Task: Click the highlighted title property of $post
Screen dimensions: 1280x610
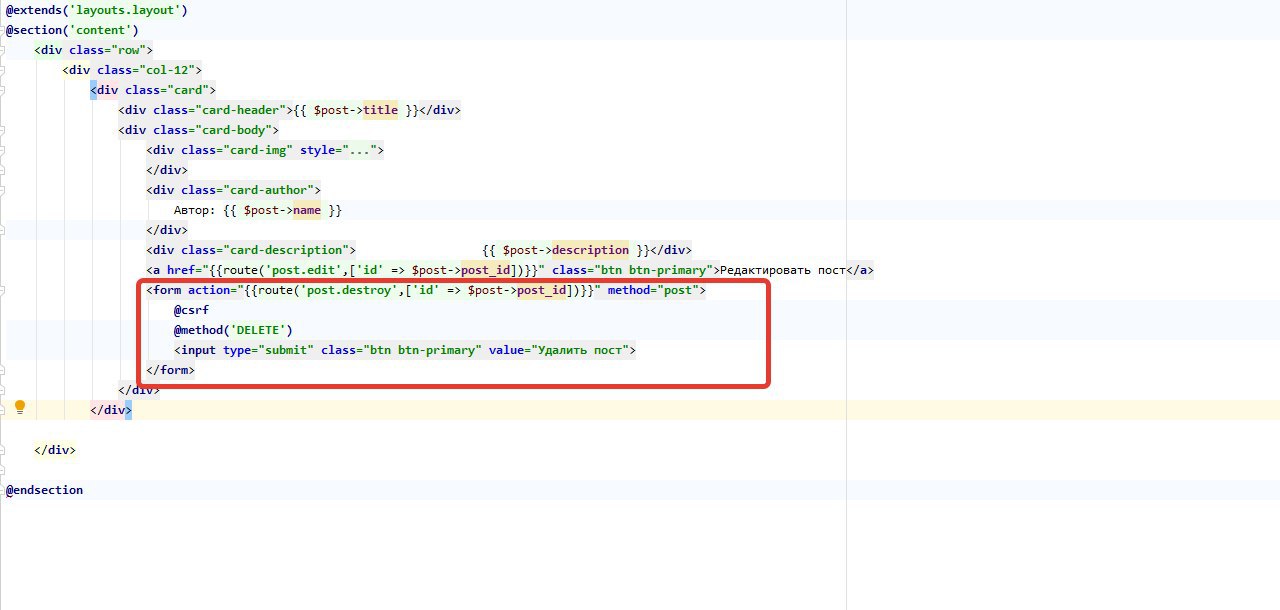Action: pos(380,110)
